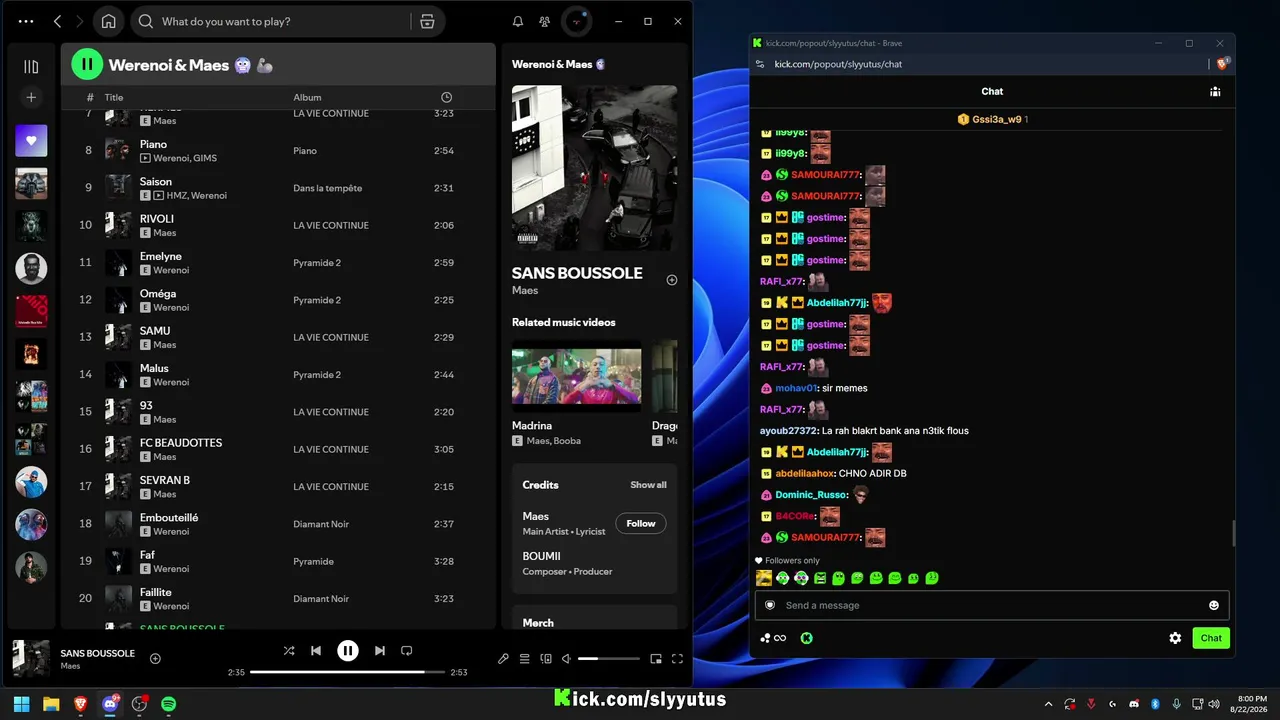Open the Friend Activity icon in Spotify
The width and height of the screenshot is (1280, 720).
(544, 21)
